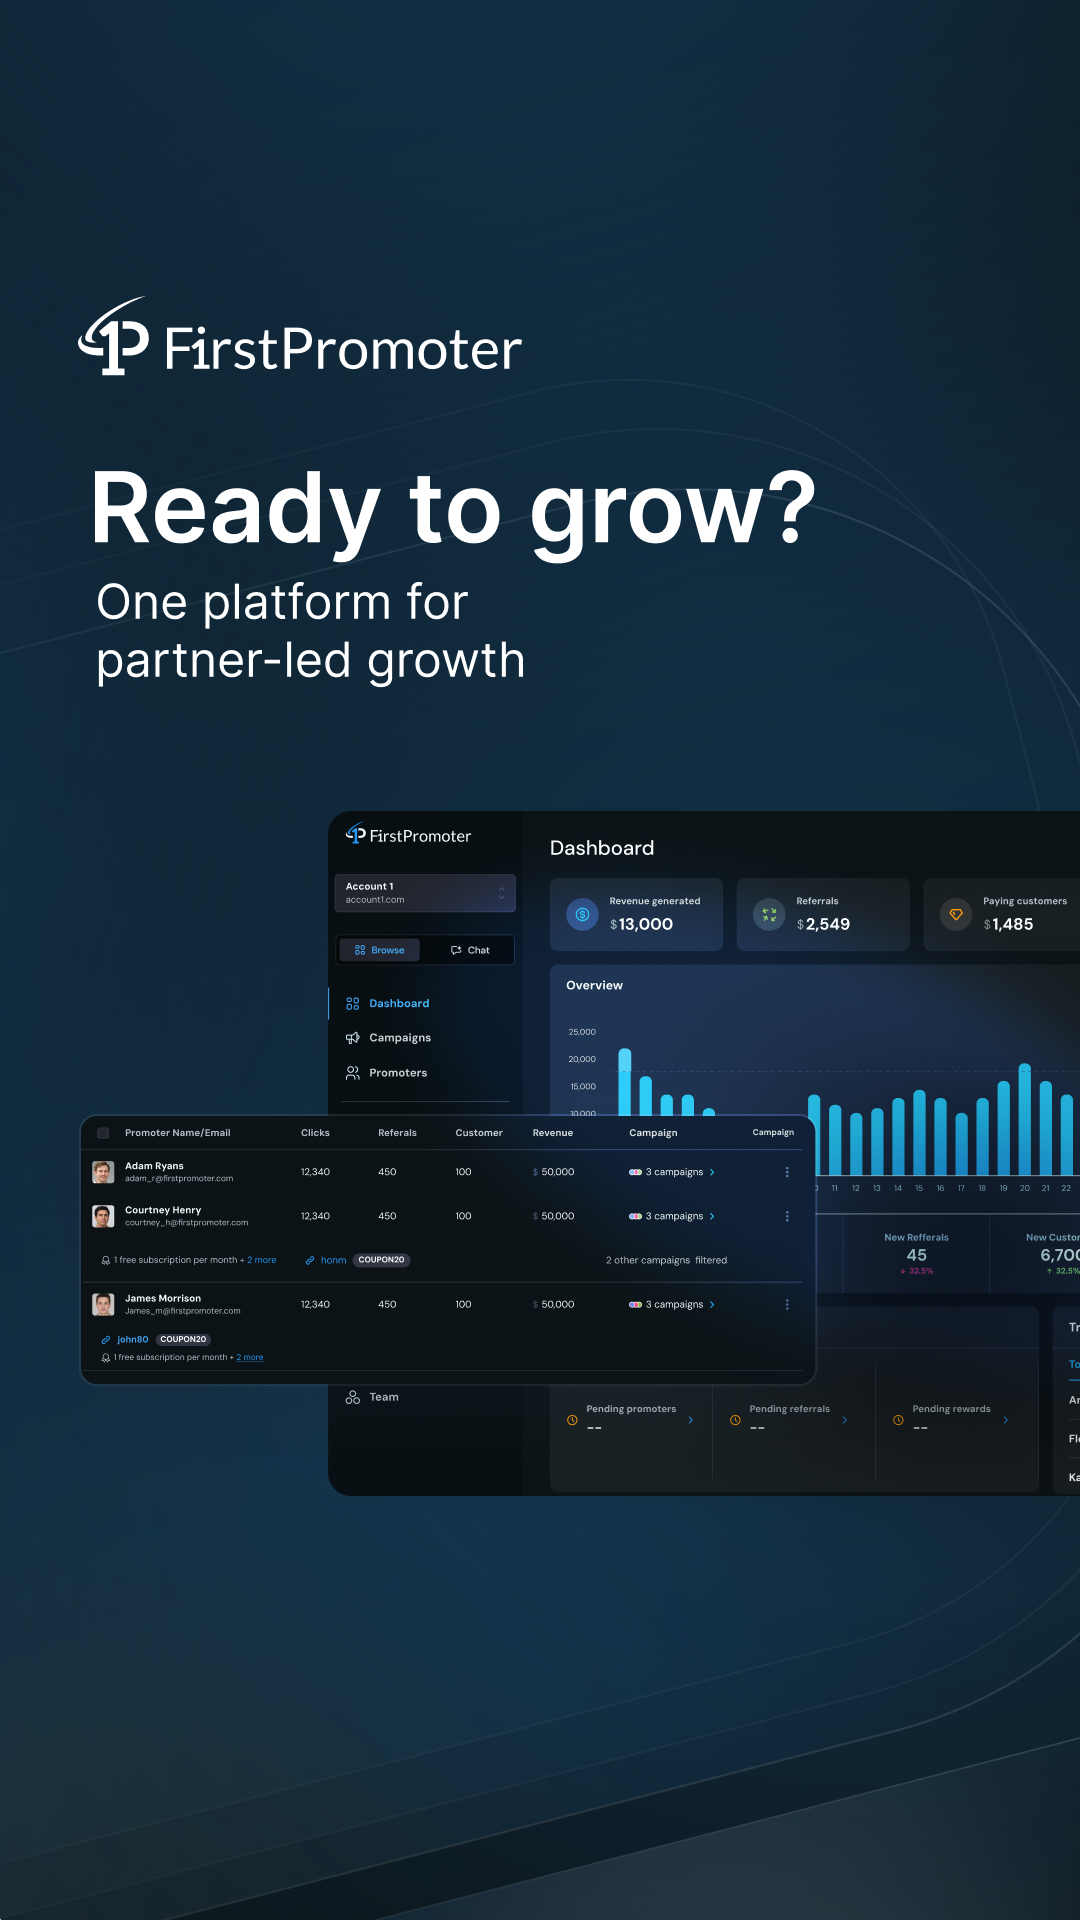Click the Revenue generated dollar icon
Viewport: 1080px width, 1920px height.
click(x=582, y=914)
